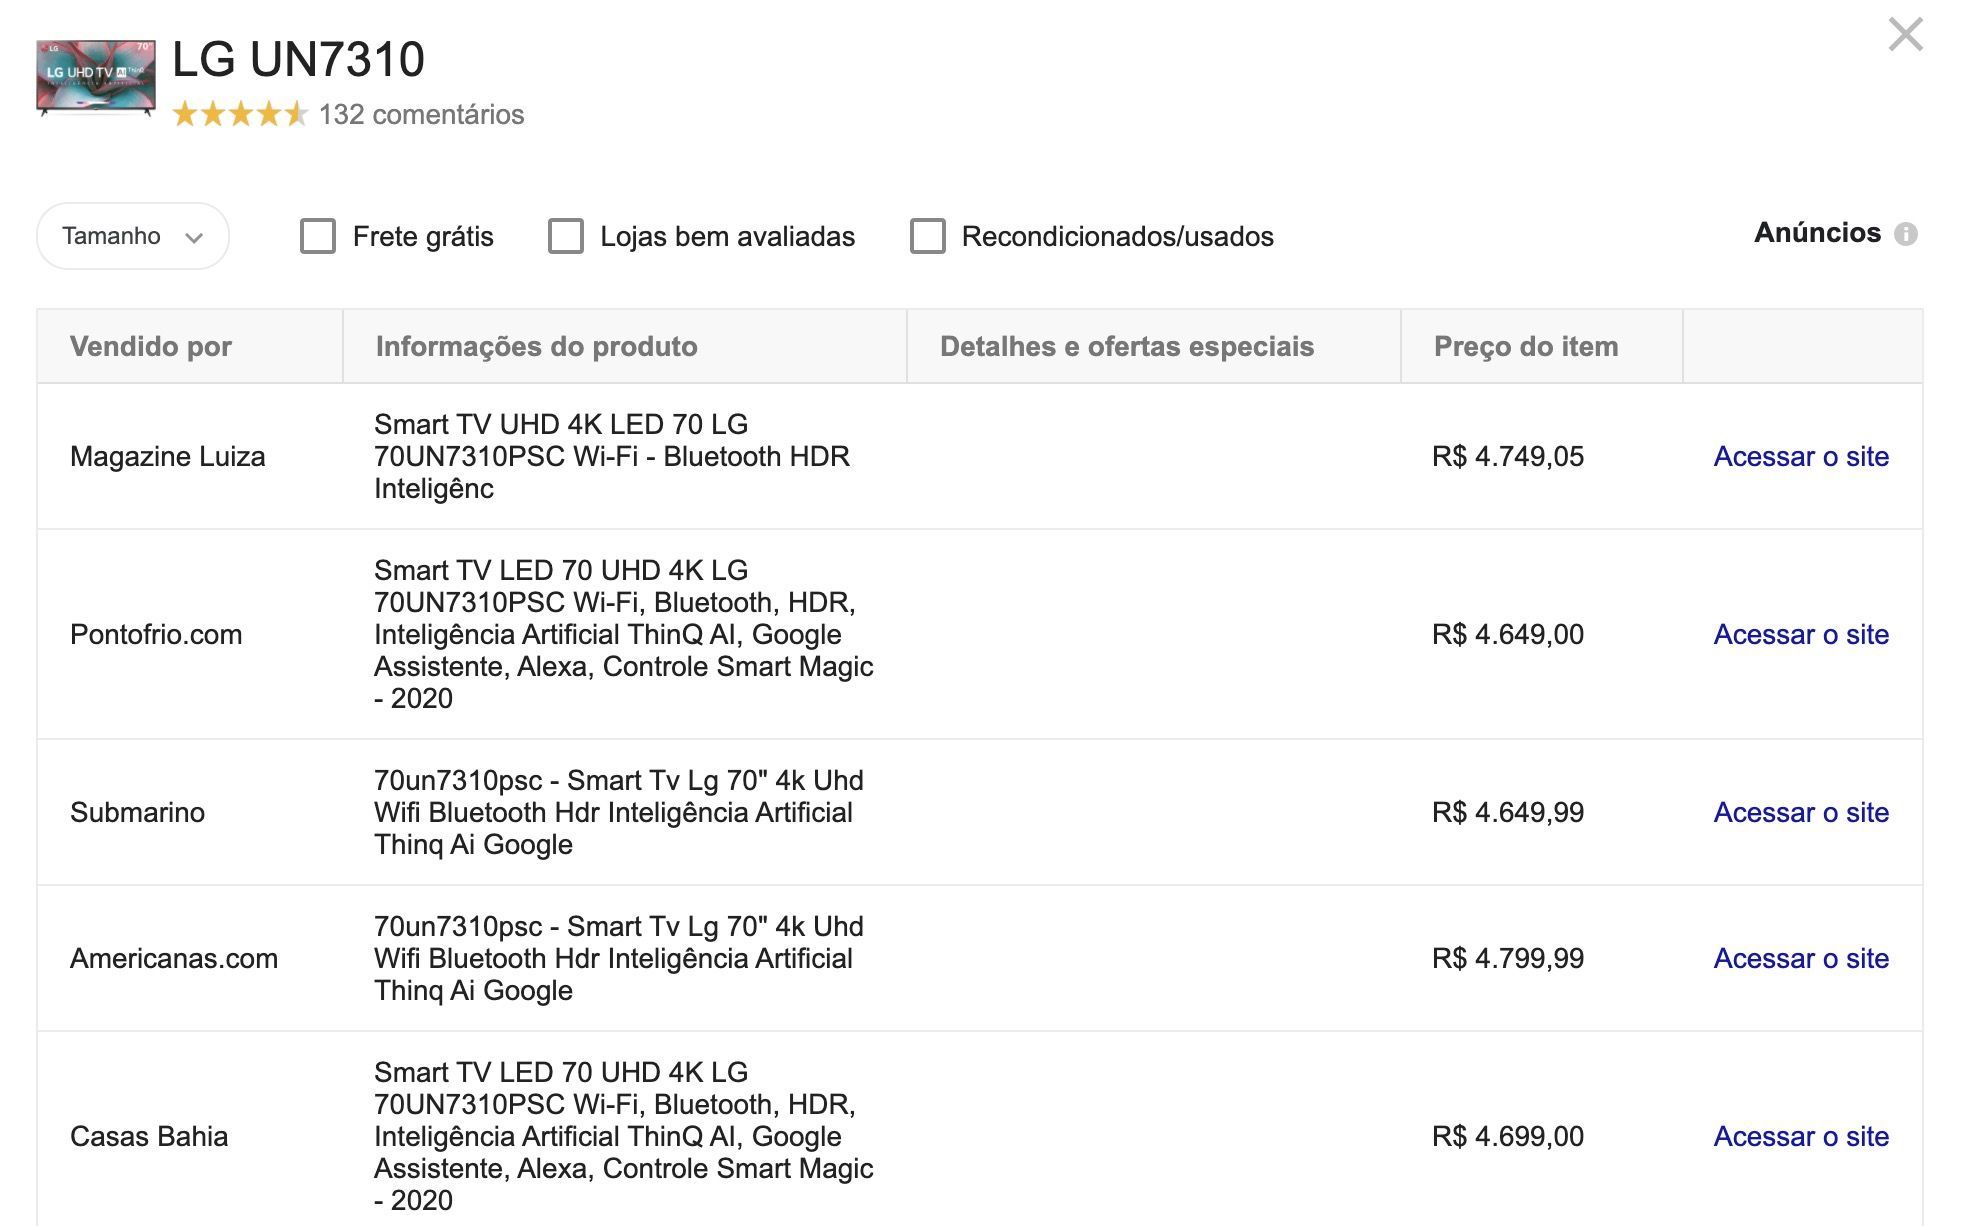Viewport: 1966px width, 1226px height.
Task: Click the star rating for LG UN7310
Action: click(240, 114)
